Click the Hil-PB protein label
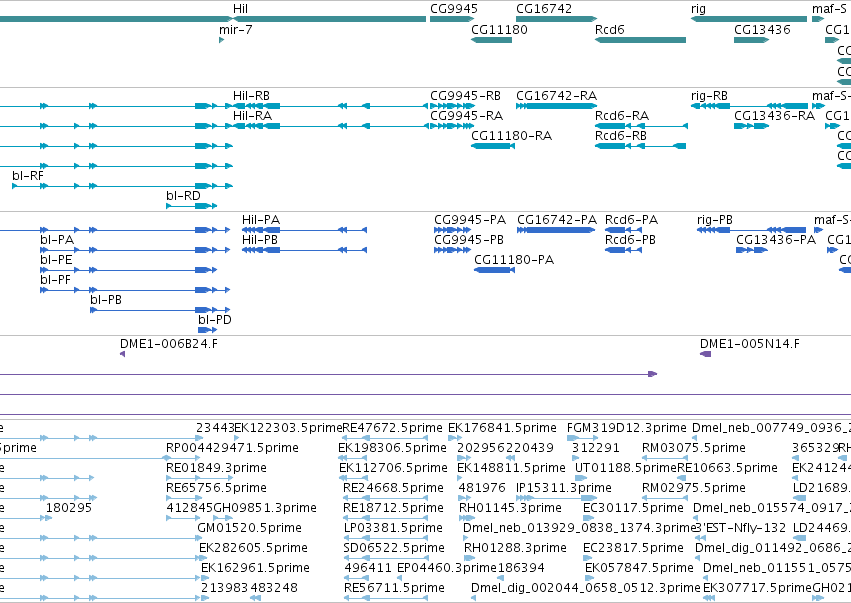 [x=260, y=240]
